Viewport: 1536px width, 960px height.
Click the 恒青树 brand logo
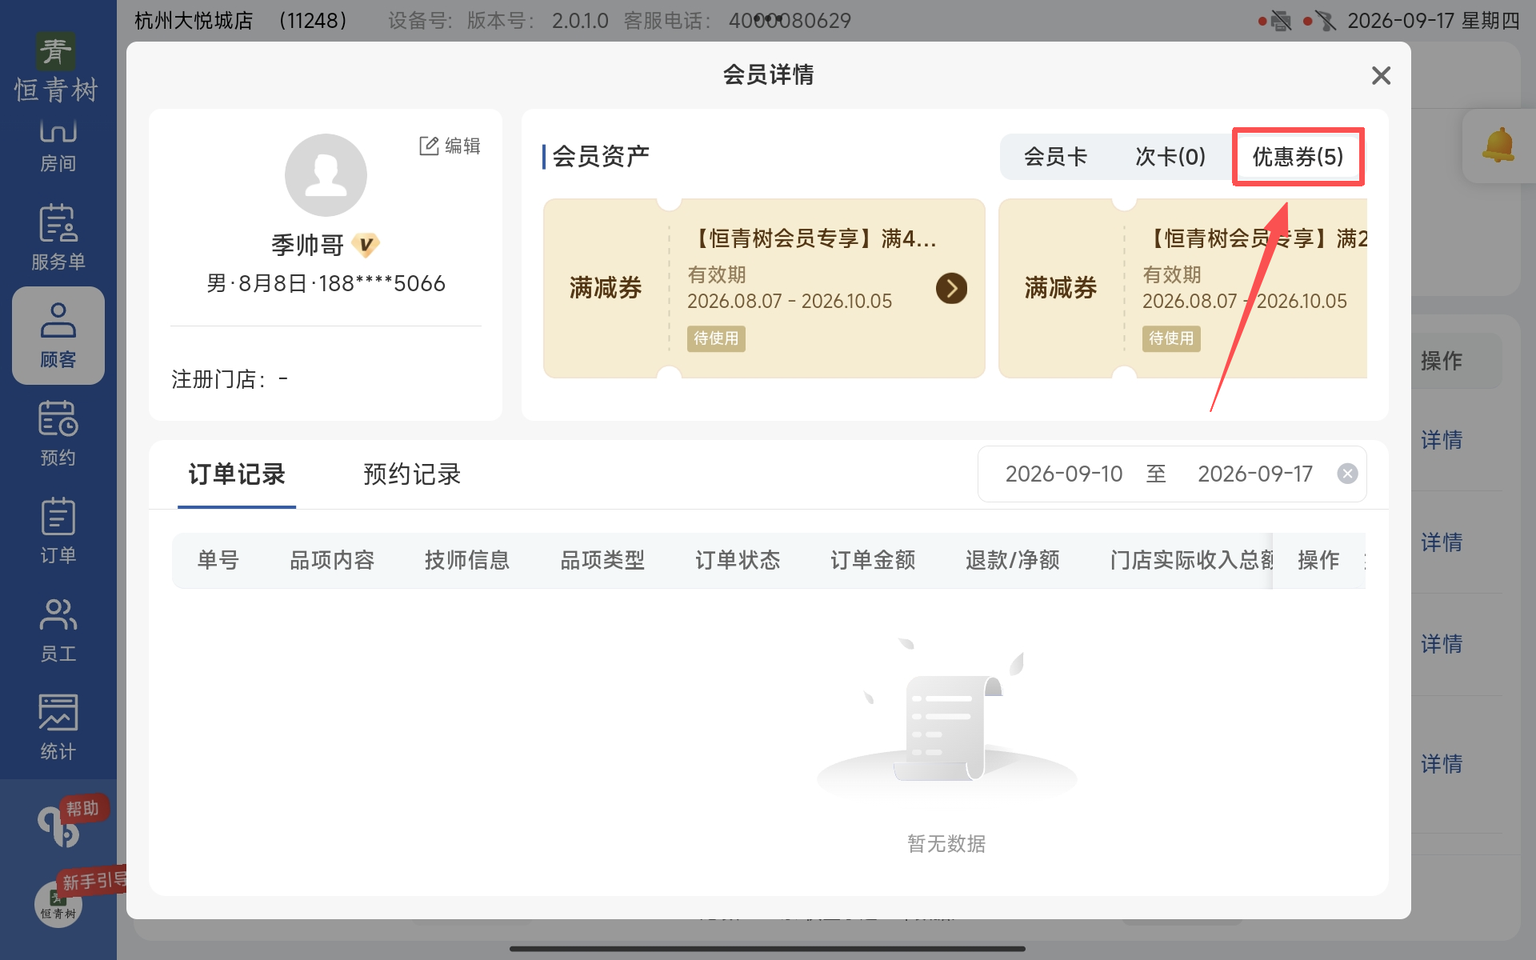coord(57,68)
